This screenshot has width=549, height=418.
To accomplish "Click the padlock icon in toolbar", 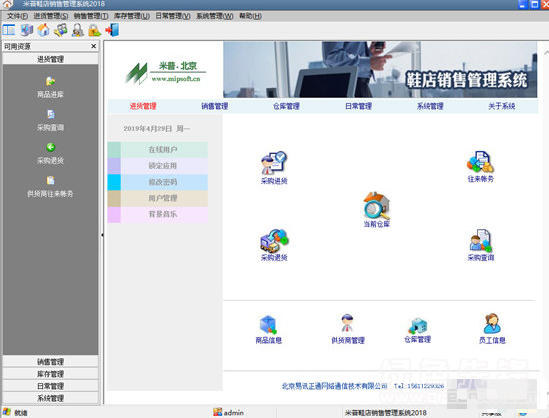I will point(95,30).
